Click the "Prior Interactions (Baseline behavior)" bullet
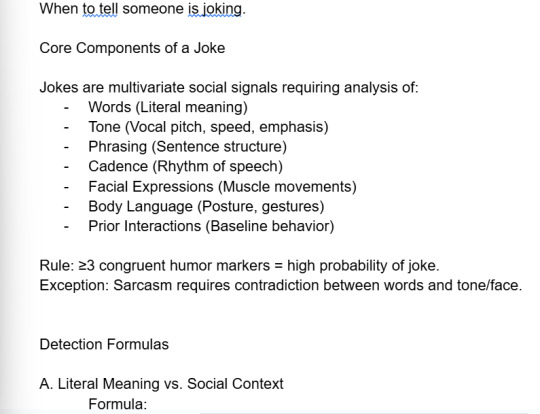This screenshot has height=414, width=540. pyautogui.click(x=211, y=227)
